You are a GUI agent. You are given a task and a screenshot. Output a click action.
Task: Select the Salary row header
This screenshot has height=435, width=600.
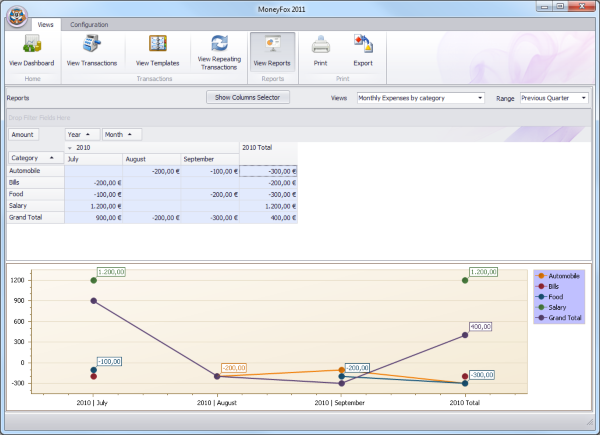[x=36, y=206]
